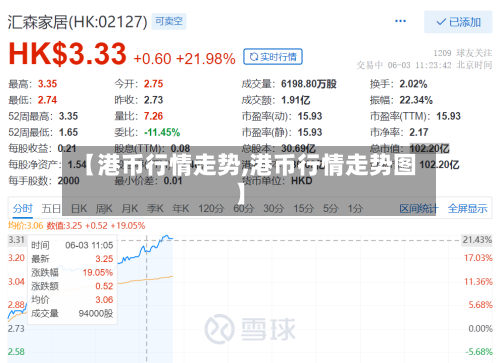The image size is (500, 363).
Task: Switch to the 5分 chart tab
Action: click(331, 209)
